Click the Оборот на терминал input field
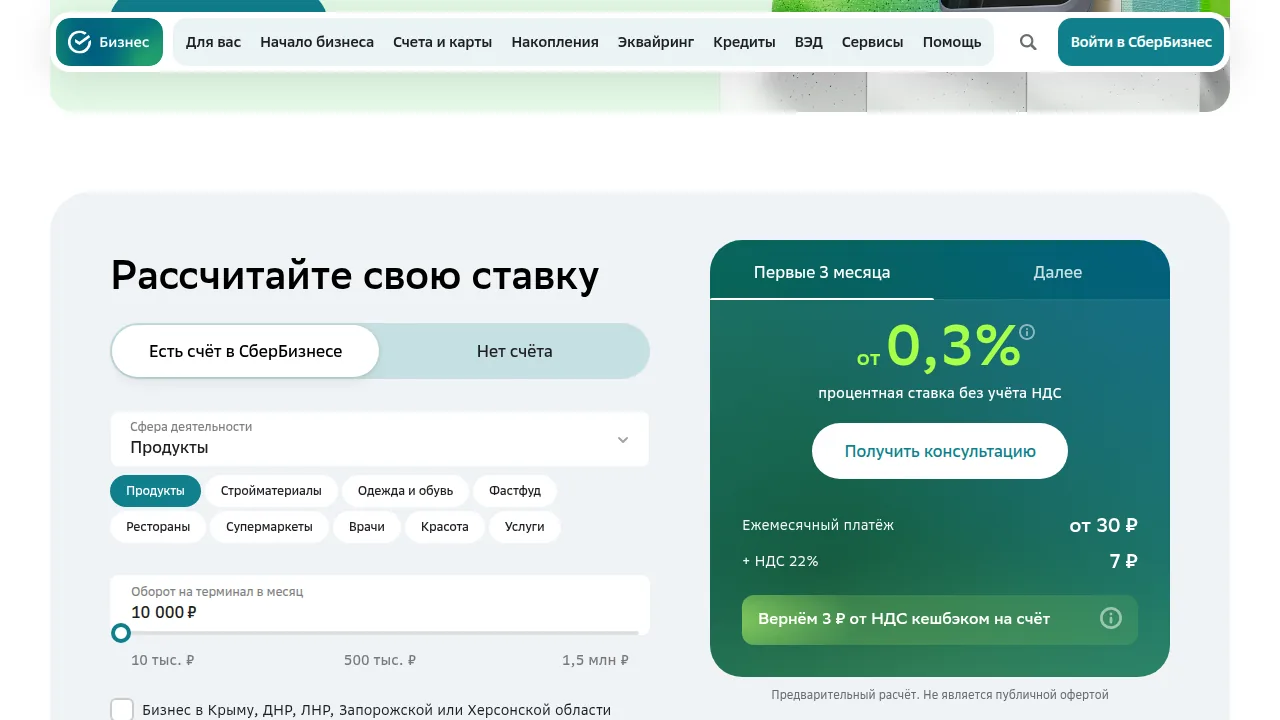The width and height of the screenshot is (1280, 720). pos(380,602)
